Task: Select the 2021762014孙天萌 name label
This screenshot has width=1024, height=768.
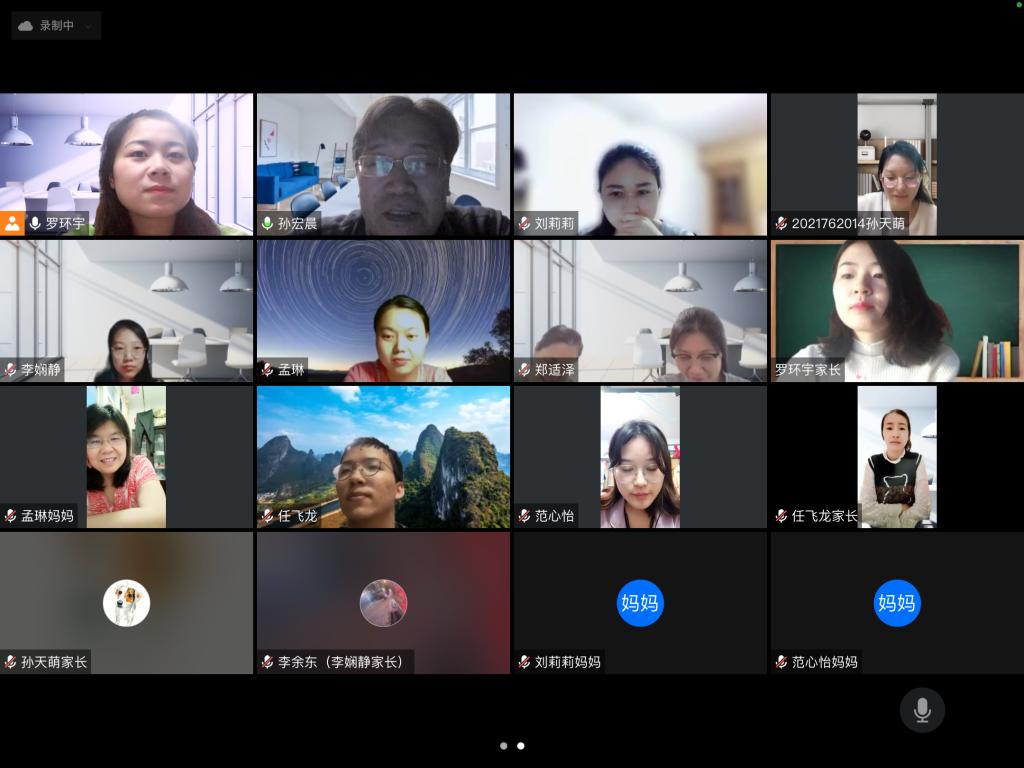Action: tap(848, 223)
